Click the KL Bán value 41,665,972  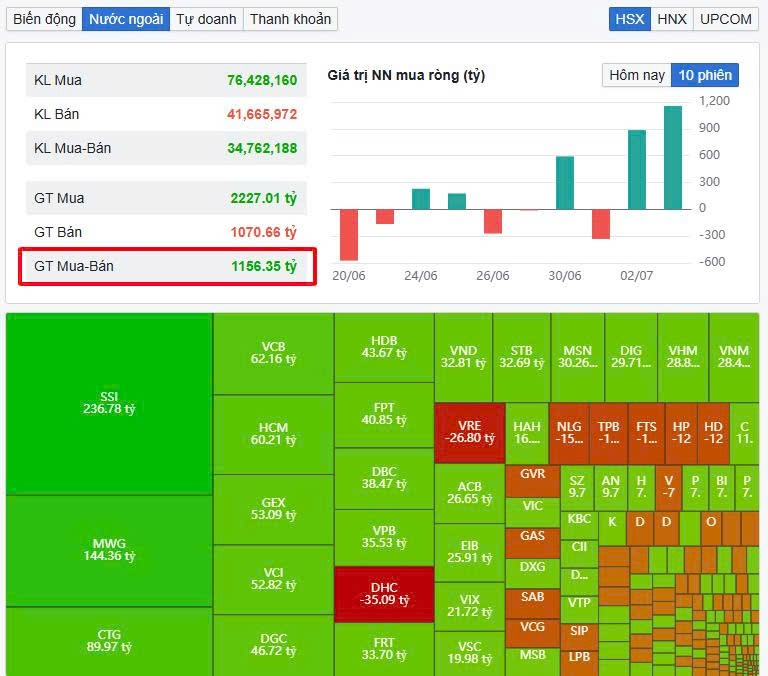(x=262, y=114)
